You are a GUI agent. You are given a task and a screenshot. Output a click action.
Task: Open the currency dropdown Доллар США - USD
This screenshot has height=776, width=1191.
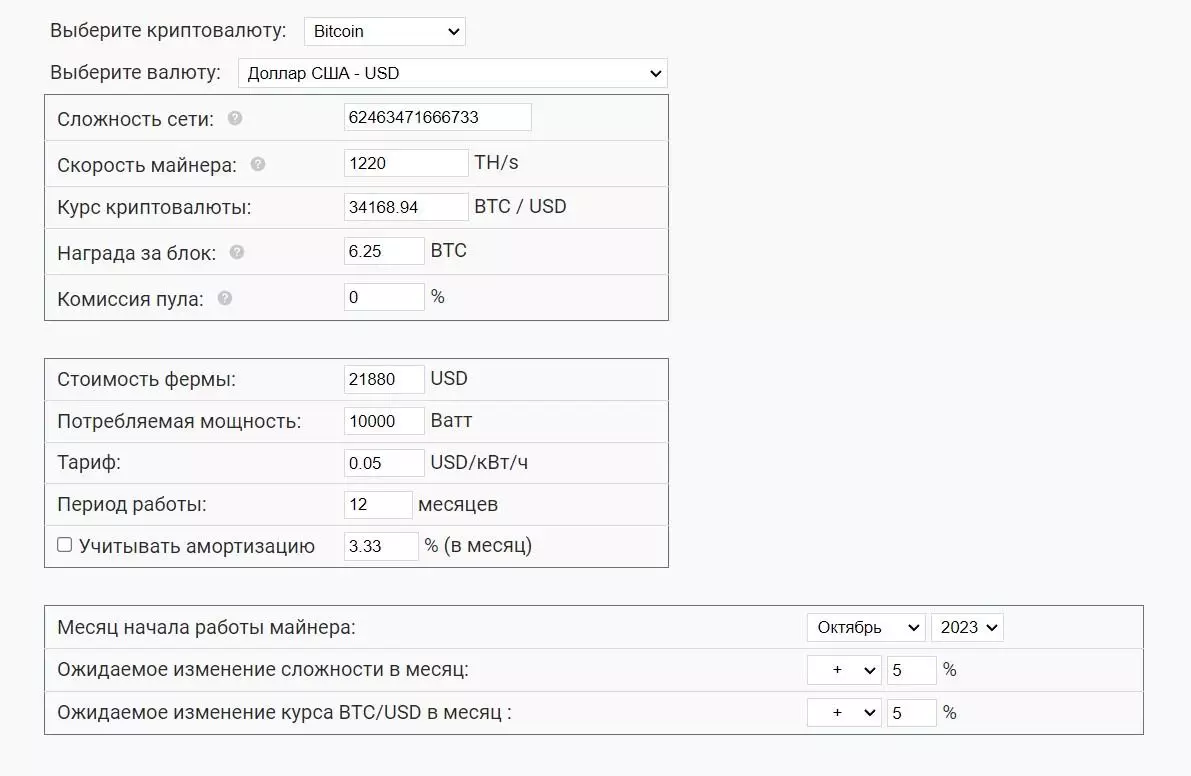(452, 73)
